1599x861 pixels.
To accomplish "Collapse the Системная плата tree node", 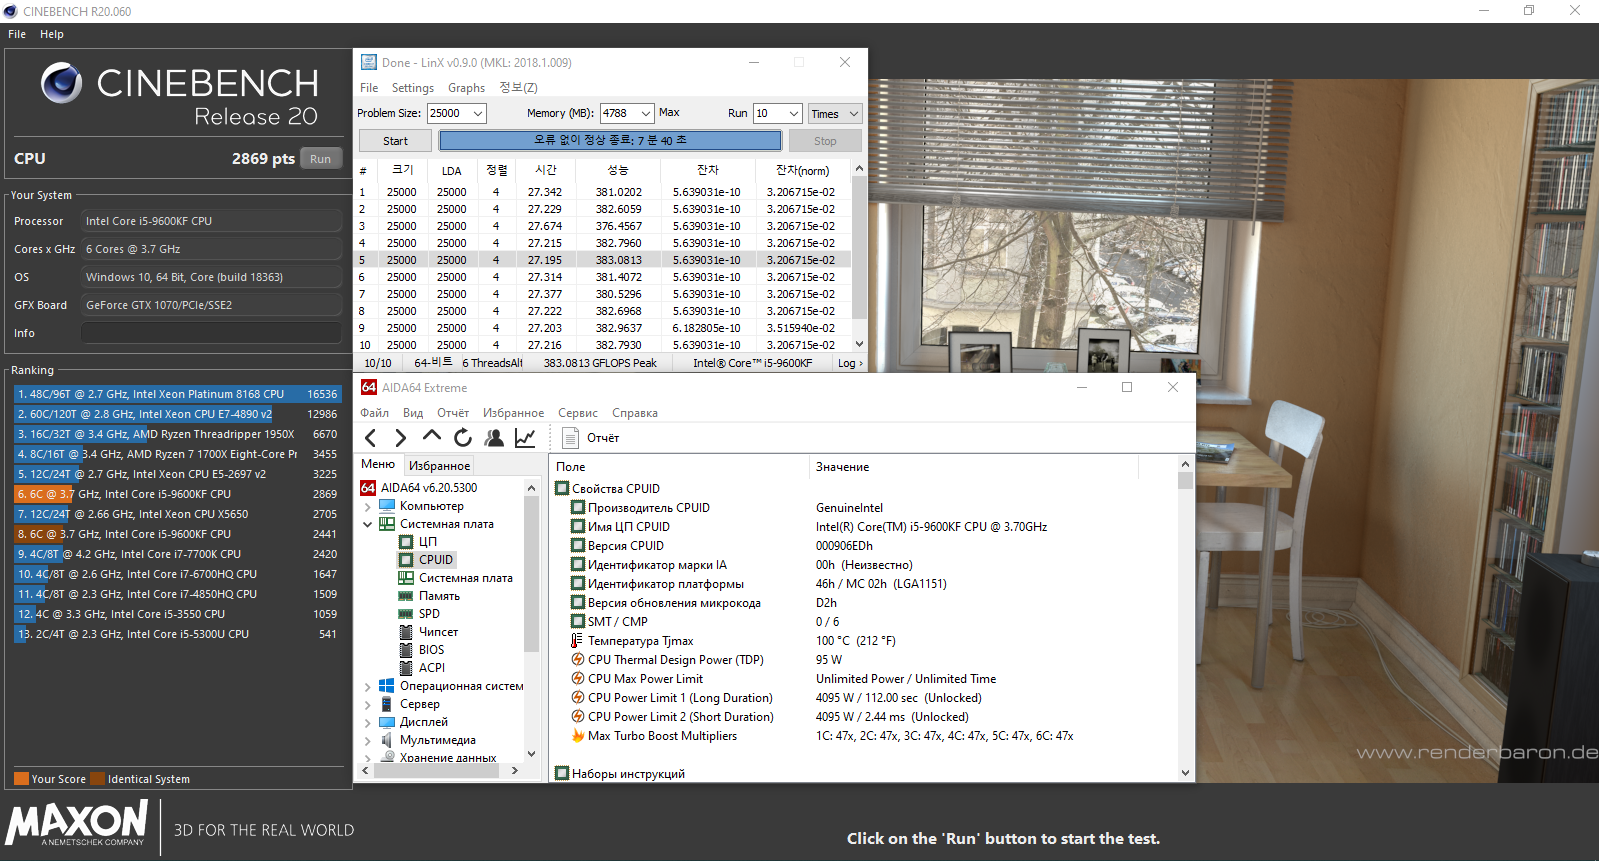I will [x=367, y=524].
